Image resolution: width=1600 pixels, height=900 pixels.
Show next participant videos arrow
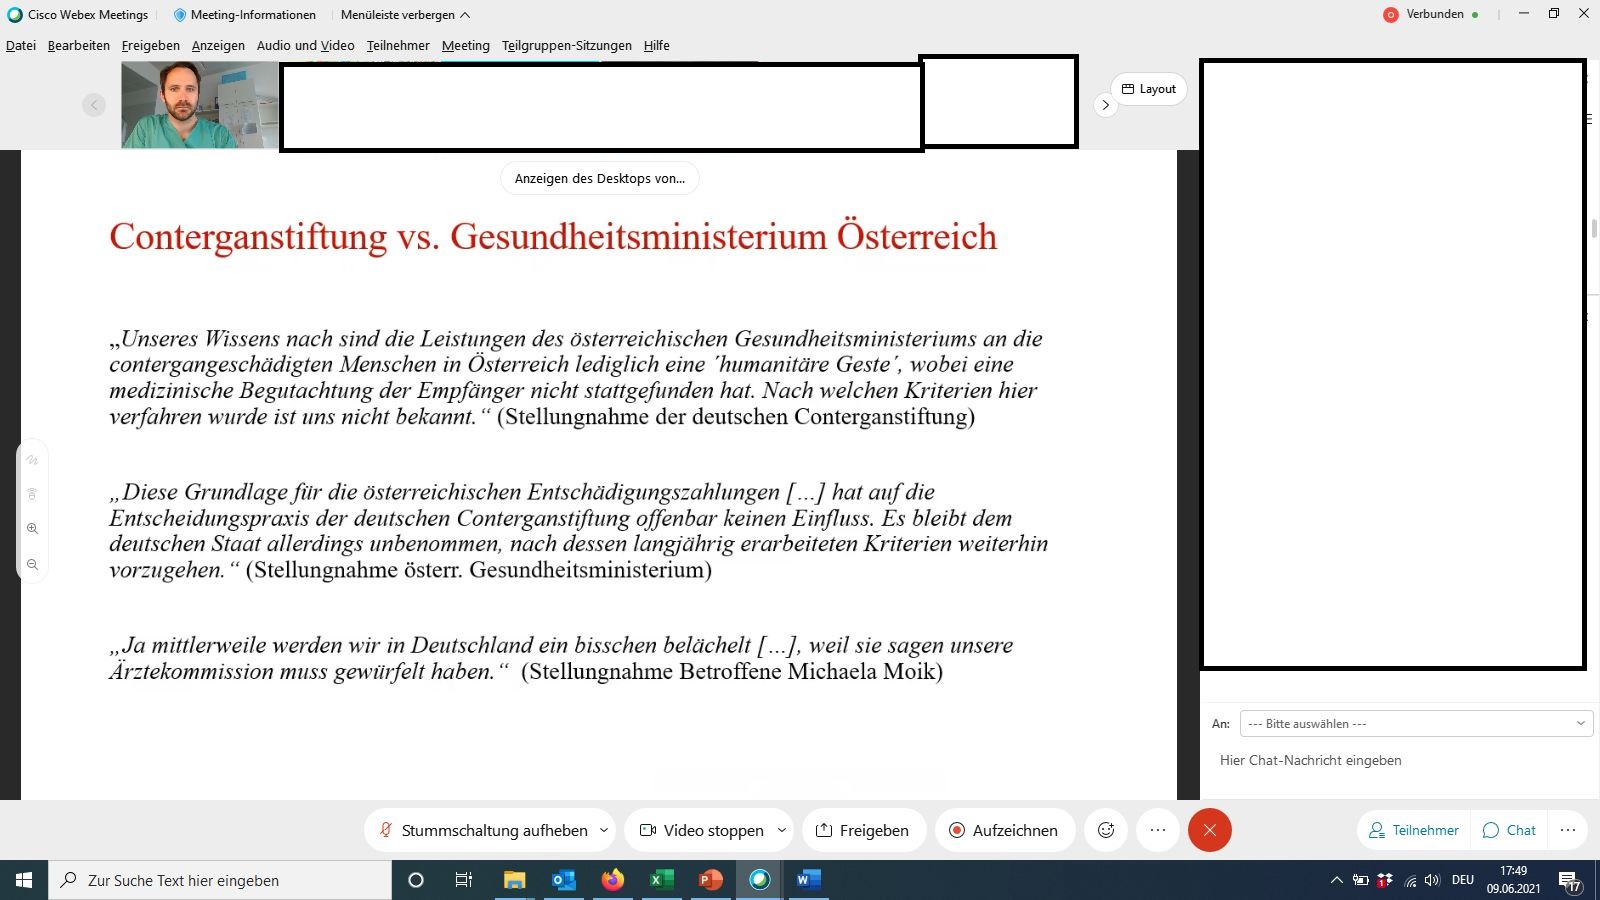[1105, 105]
